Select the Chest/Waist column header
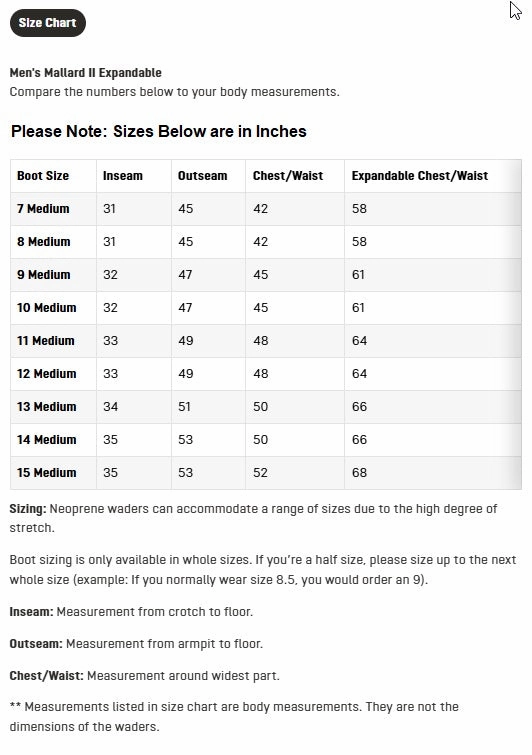The height and width of the screenshot is (755, 532). tap(288, 176)
